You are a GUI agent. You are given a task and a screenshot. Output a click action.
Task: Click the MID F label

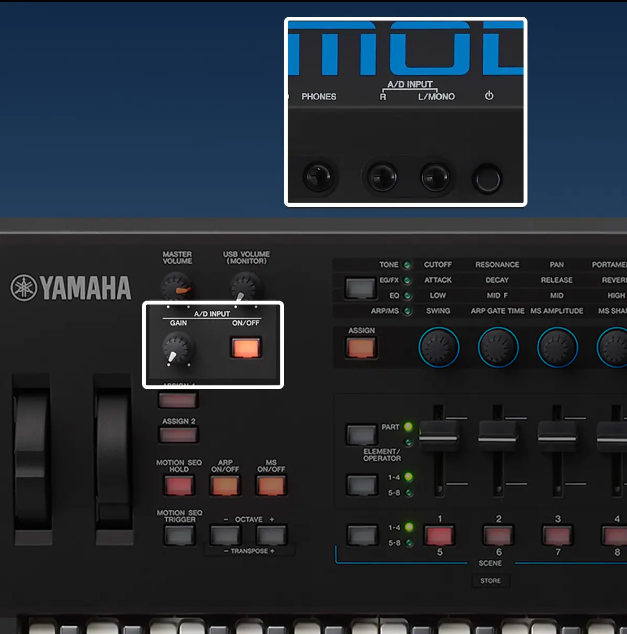(x=497, y=296)
